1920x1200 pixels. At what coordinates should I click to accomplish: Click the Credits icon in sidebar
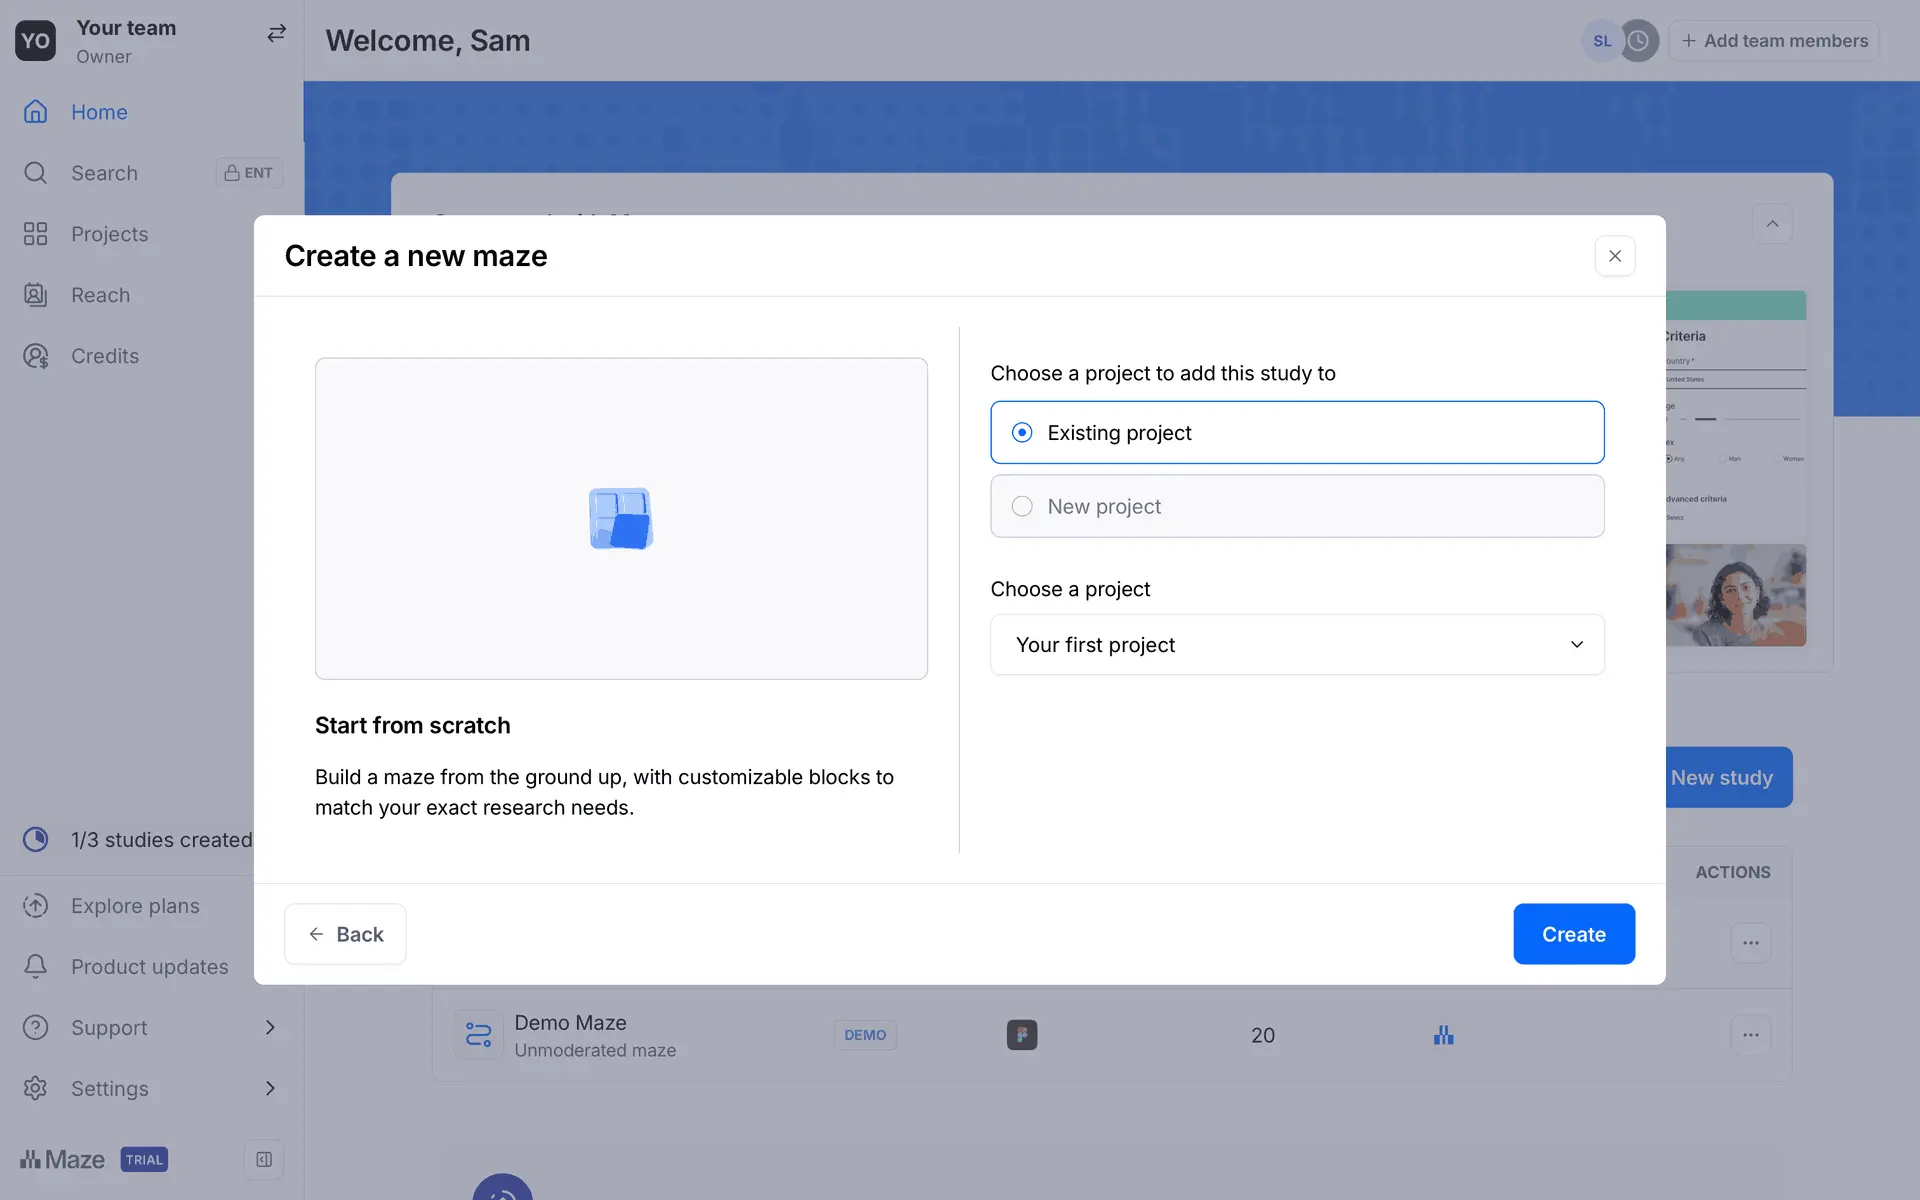(x=35, y=356)
